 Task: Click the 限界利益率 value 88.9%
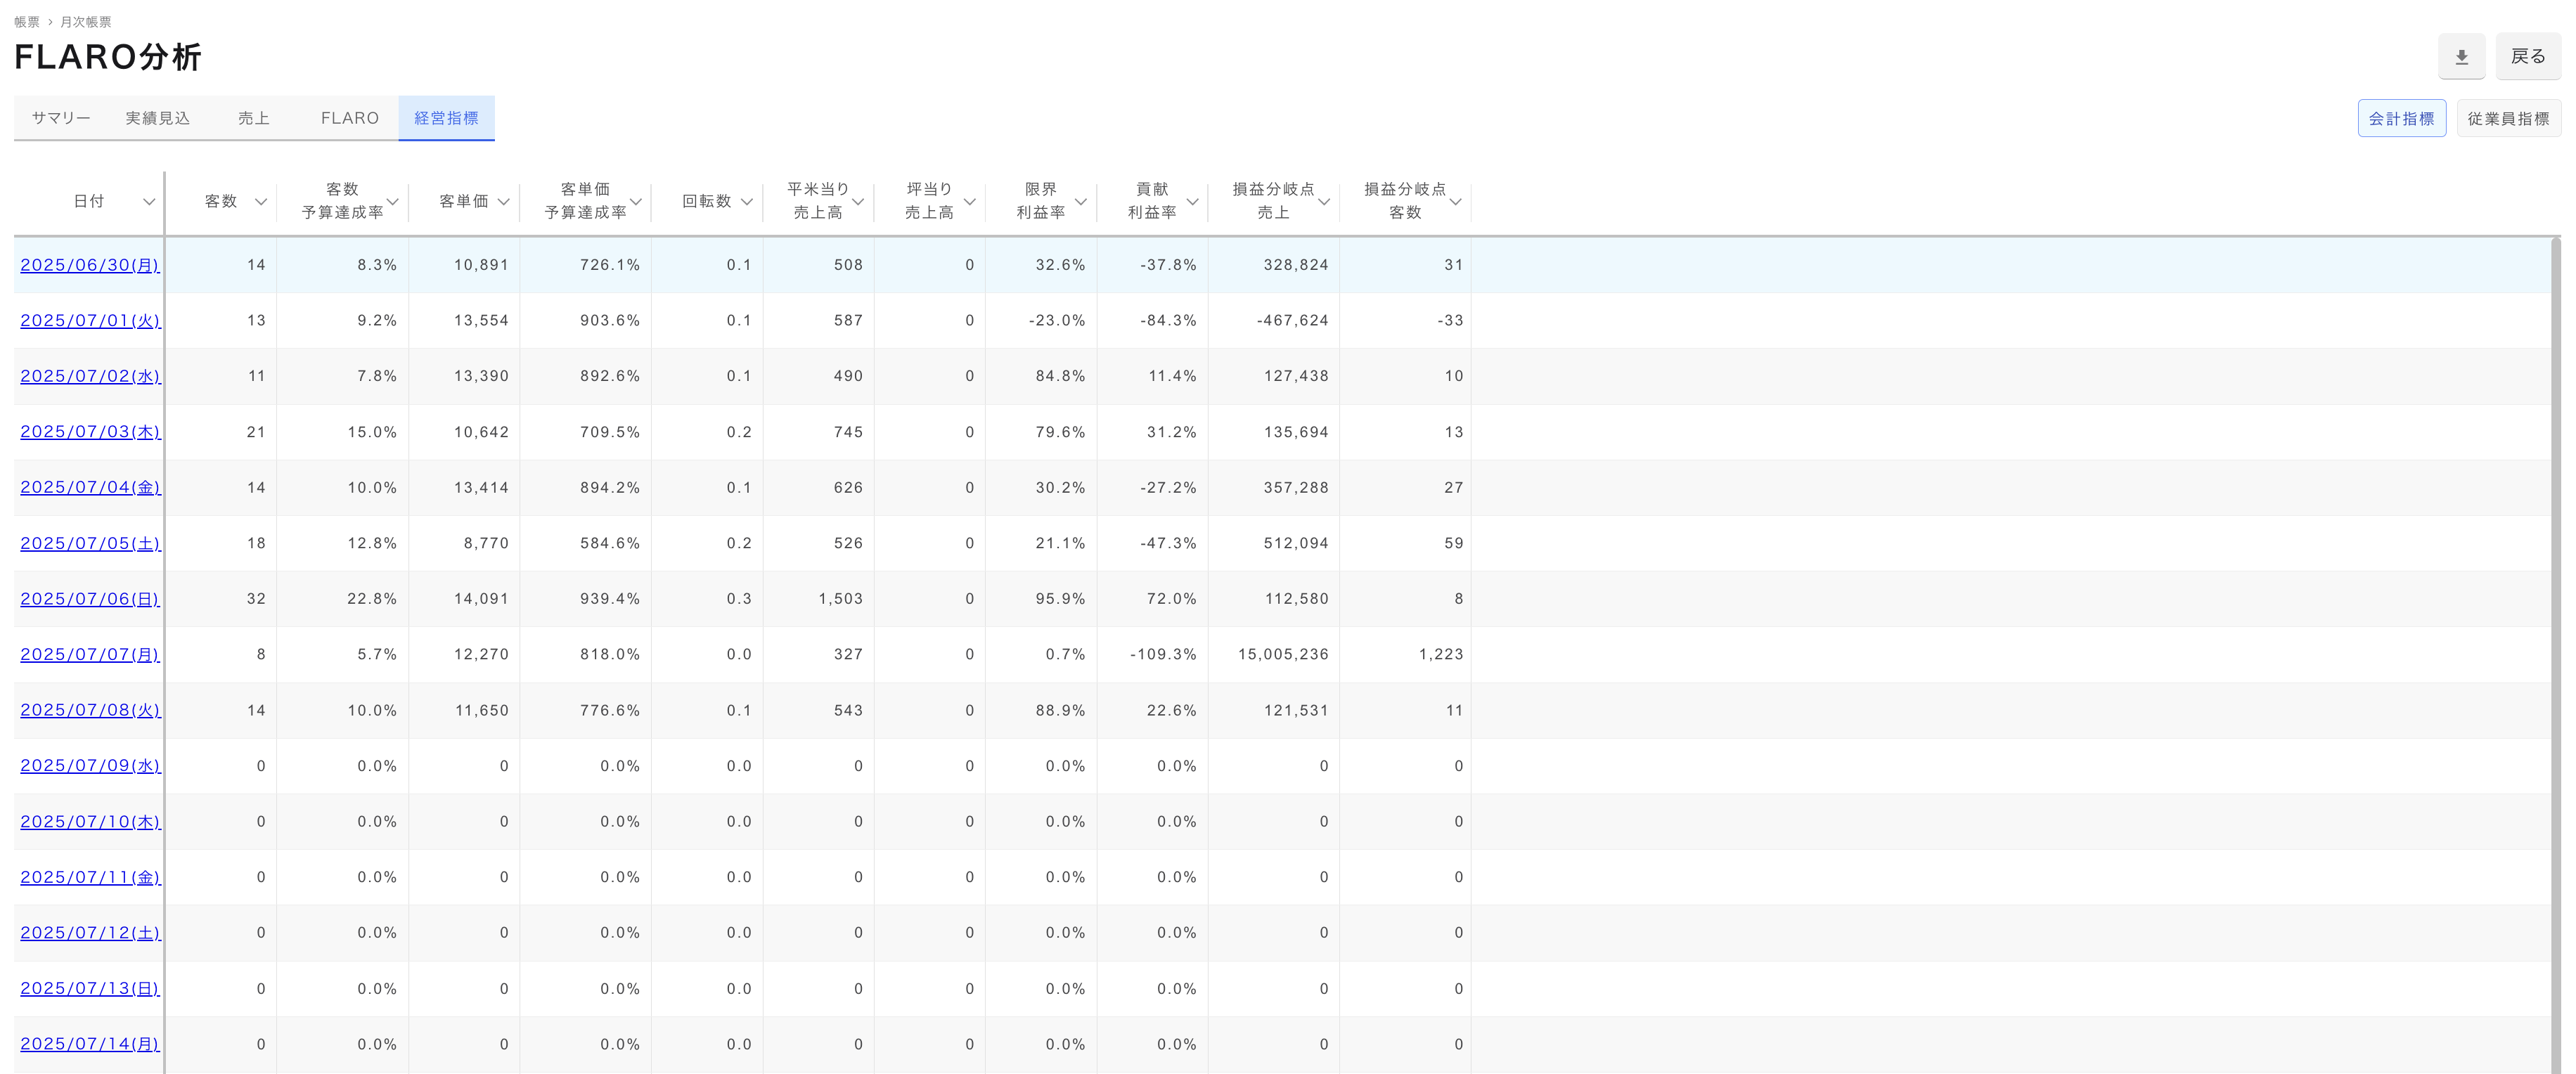point(1060,711)
